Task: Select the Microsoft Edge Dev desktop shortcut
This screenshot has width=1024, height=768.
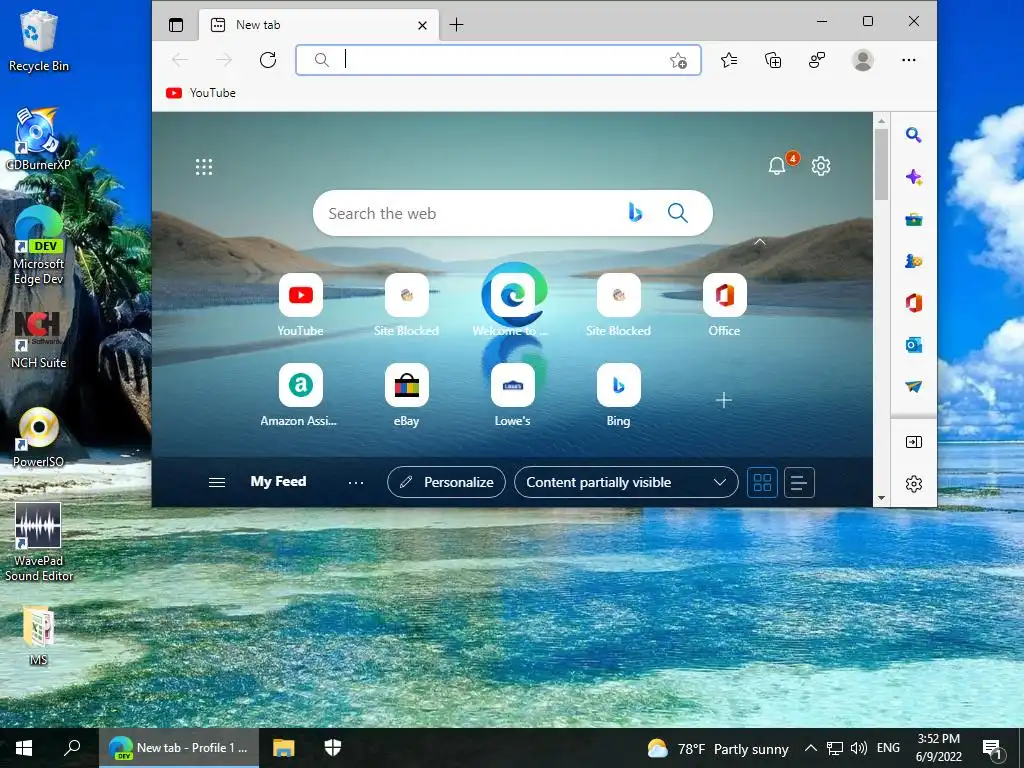Action: 39,246
